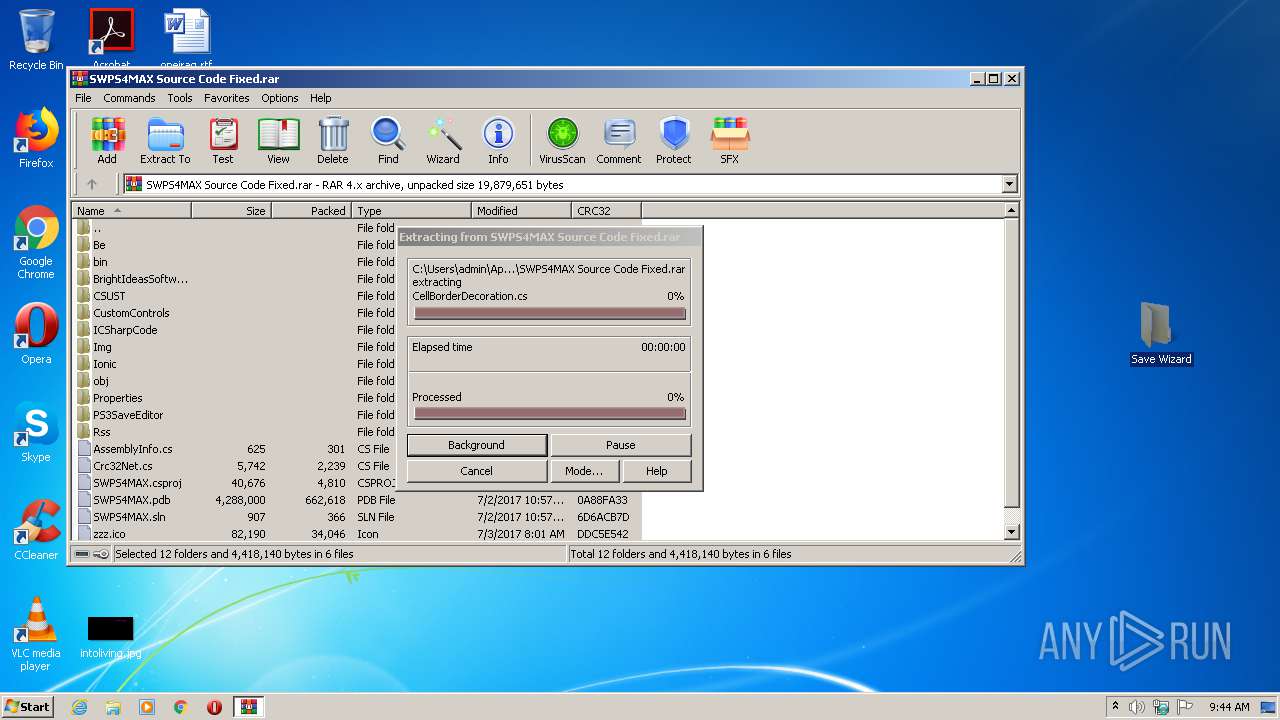Open the File menu
1280x720 pixels.
tap(83, 98)
